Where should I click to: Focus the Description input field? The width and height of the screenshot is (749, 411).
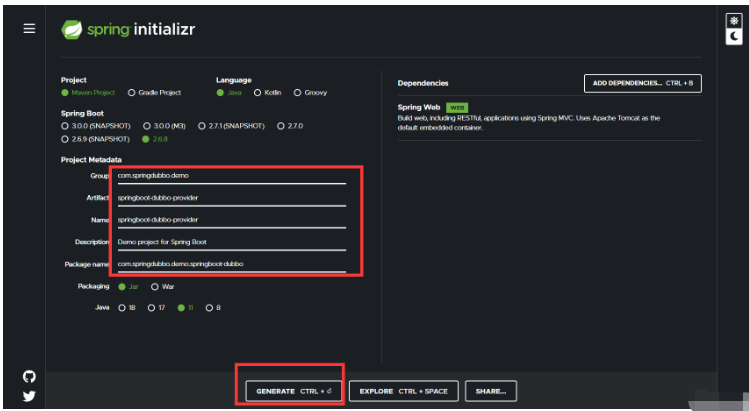(232, 242)
